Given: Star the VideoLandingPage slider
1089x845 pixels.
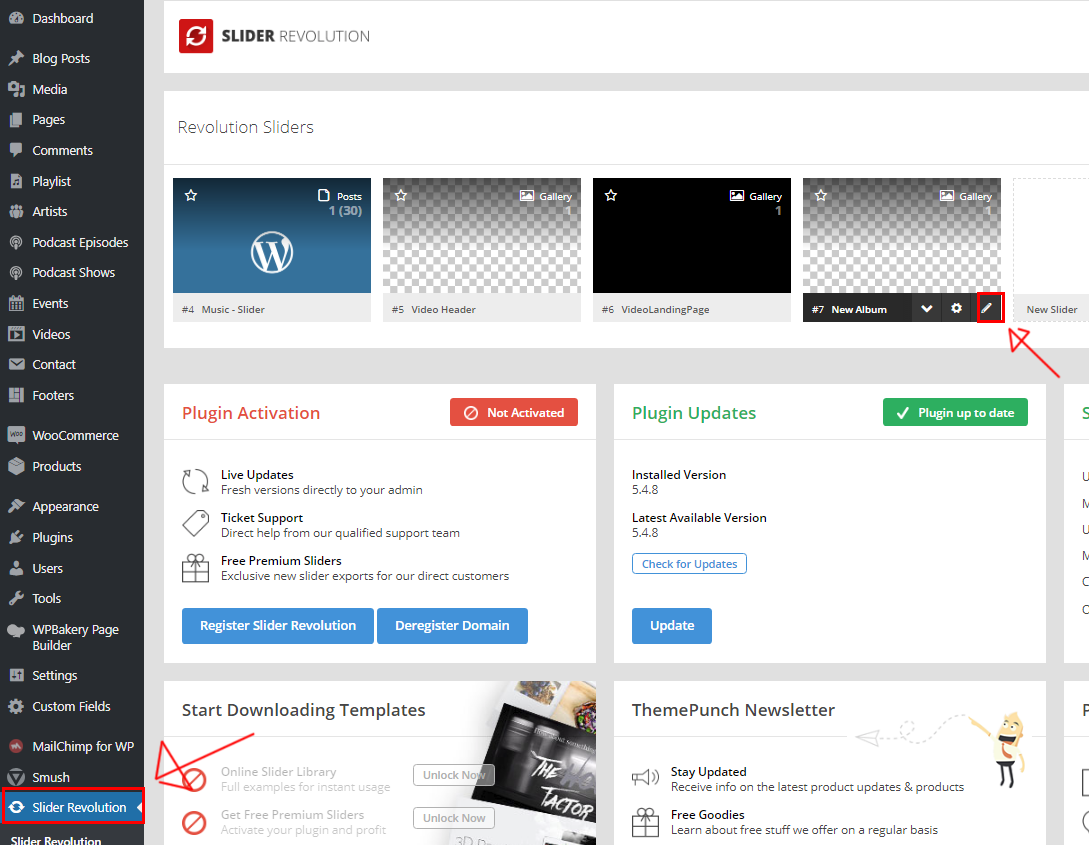Looking at the screenshot, I should [x=611, y=196].
